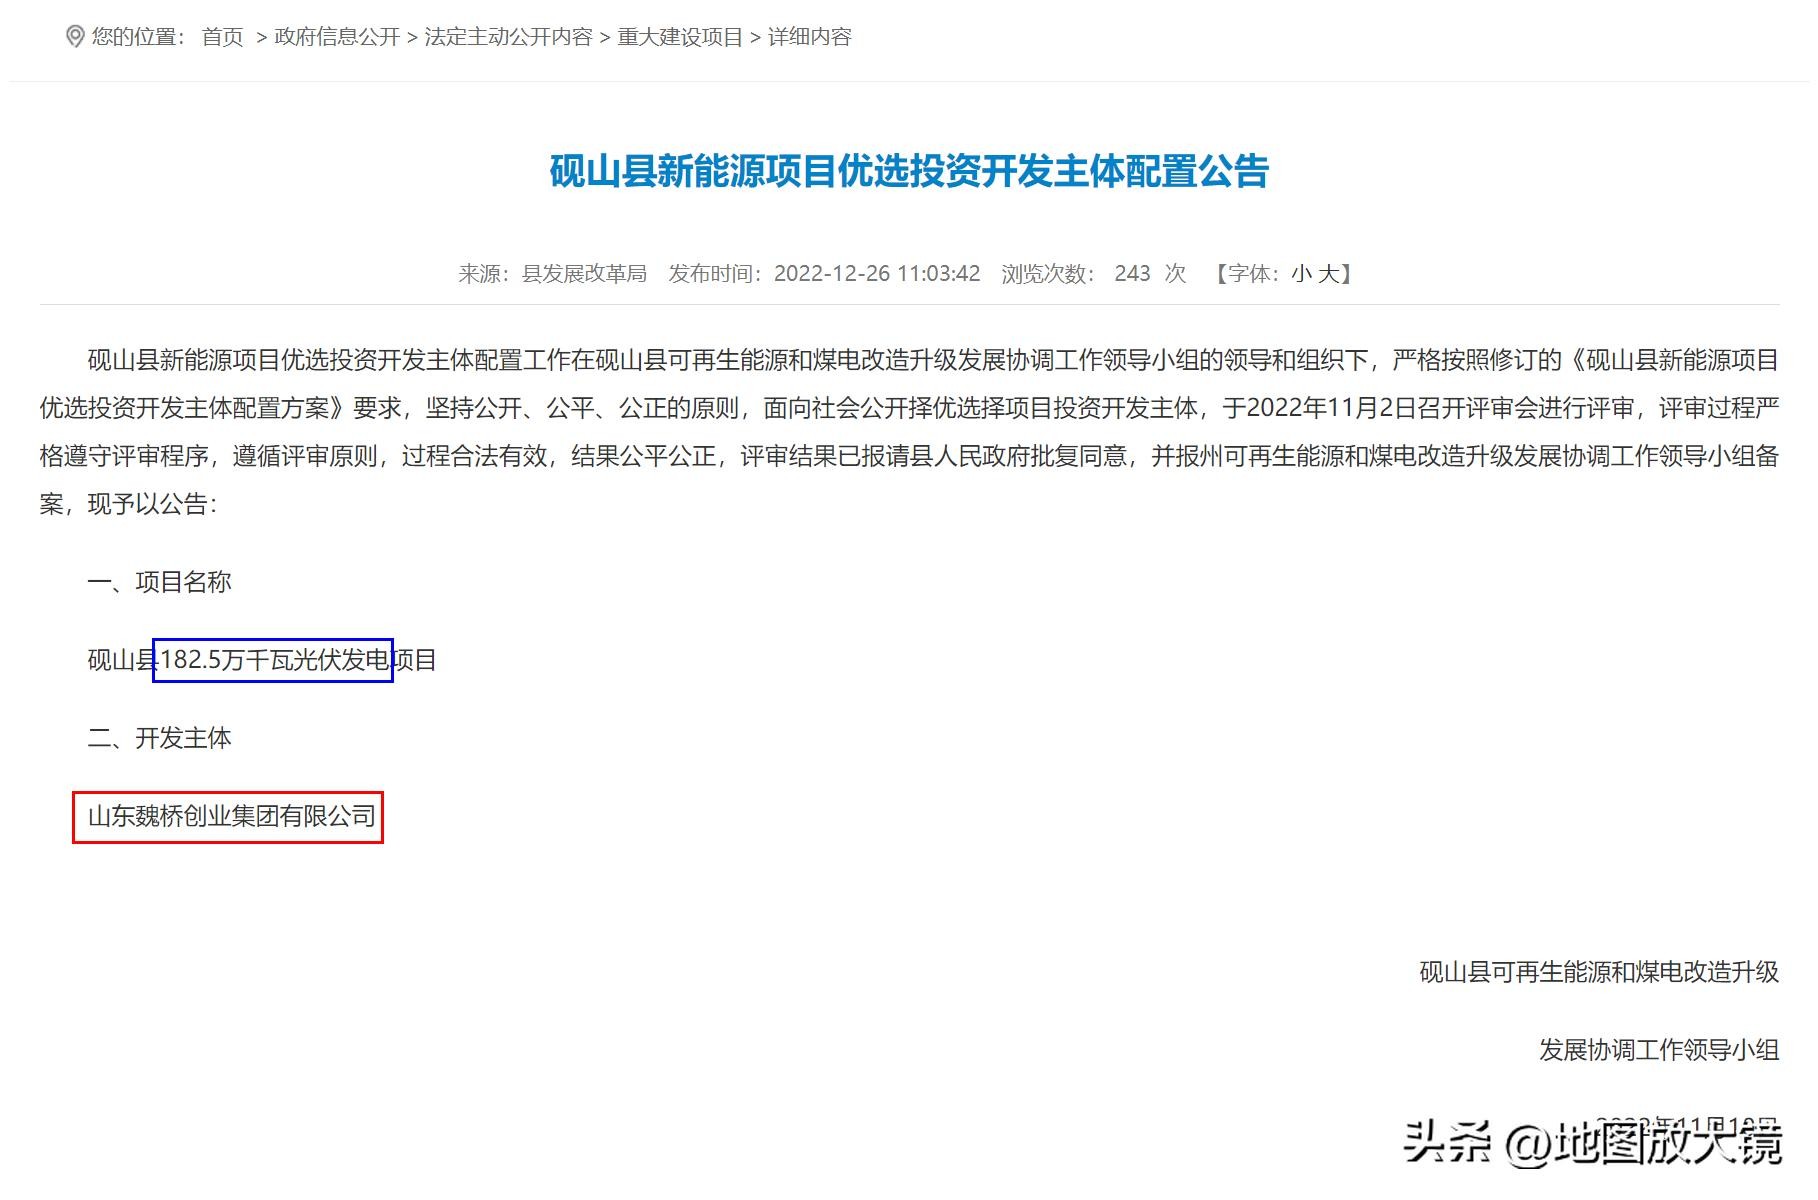Image resolution: width=1818 pixels, height=1200 pixels.
Task: Open 政府信息公开 breadcrumb link
Action: point(337,37)
